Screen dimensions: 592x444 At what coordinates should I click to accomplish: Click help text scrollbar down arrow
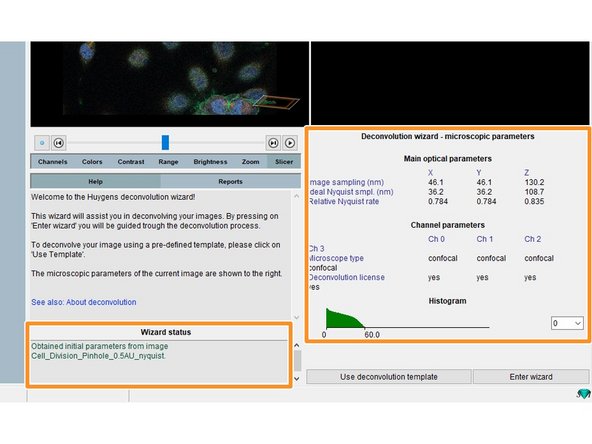pyautogui.click(x=296, y=318)
